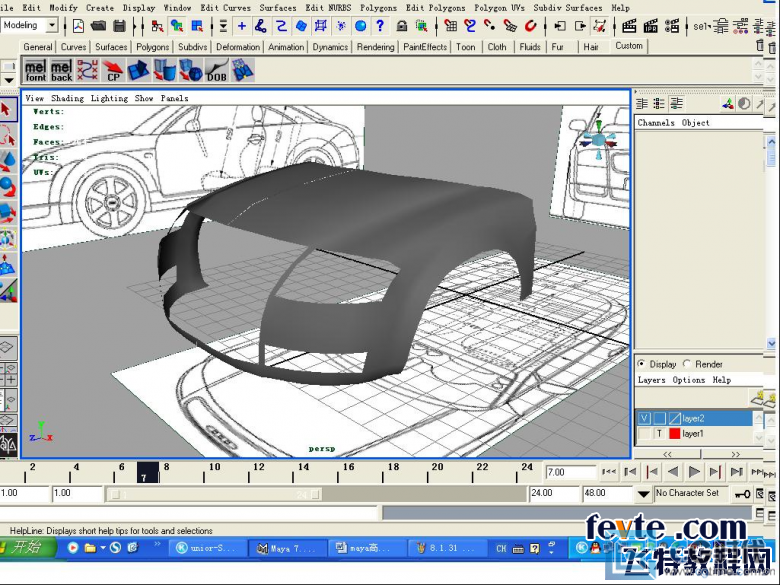Click the unior-S taskbar button
This screenshot has width=780, height=585.
[x=206, y=548]
